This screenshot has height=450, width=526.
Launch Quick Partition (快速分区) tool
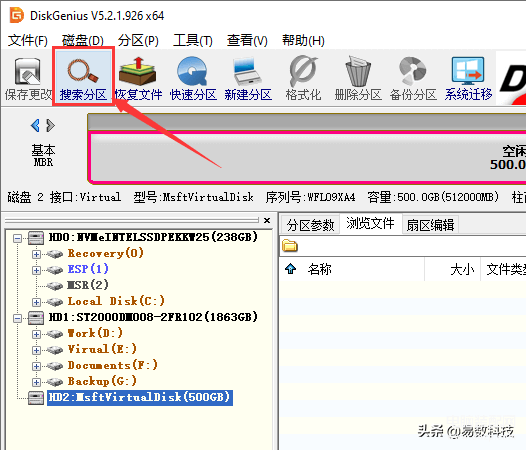(x=193, y=79)
